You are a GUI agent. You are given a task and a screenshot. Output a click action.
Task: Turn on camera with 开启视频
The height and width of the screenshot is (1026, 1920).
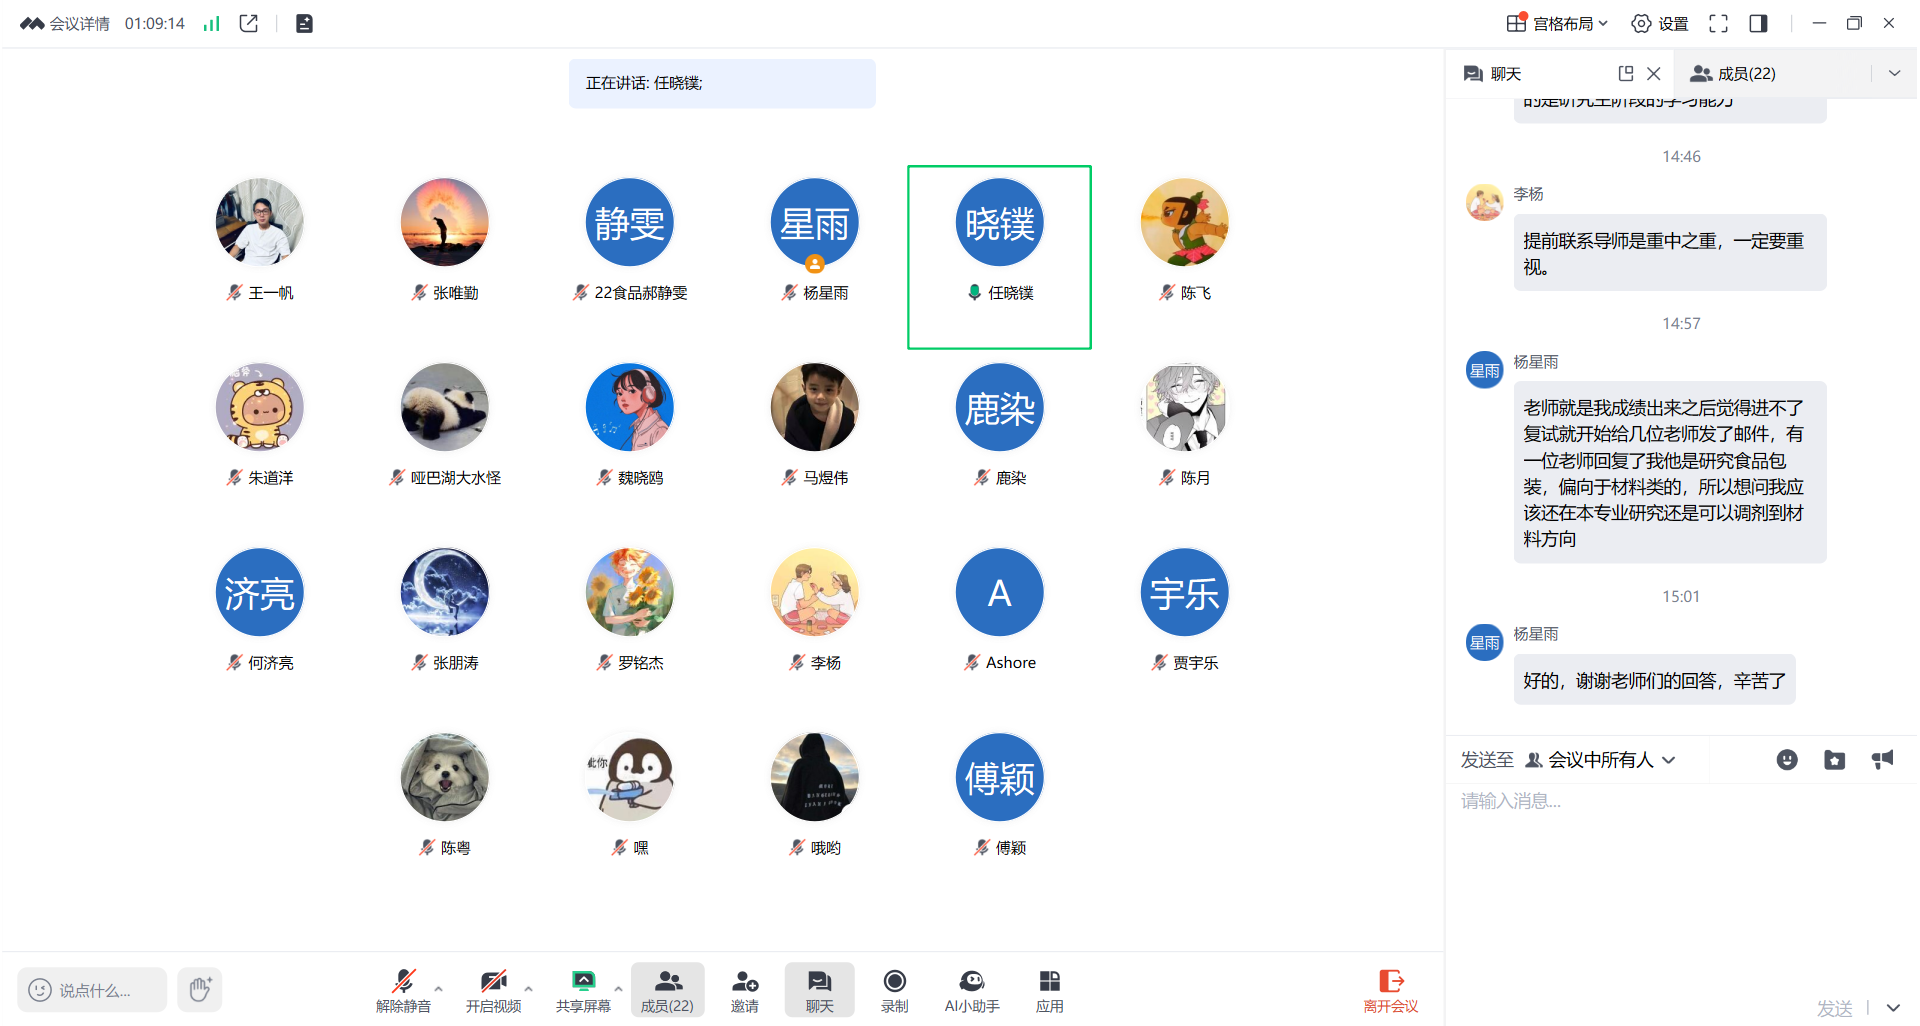point(493,989)
